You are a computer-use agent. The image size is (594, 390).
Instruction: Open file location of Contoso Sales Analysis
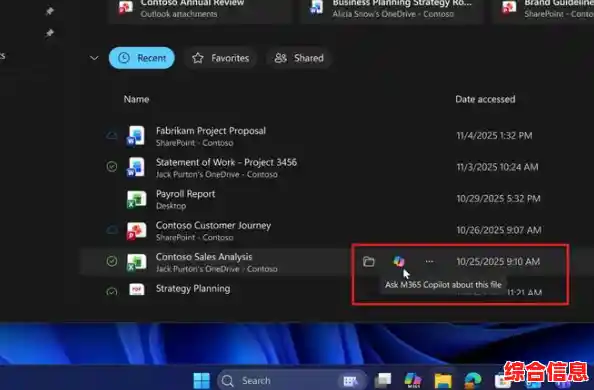pyautogui.click(x=369, y=262)
